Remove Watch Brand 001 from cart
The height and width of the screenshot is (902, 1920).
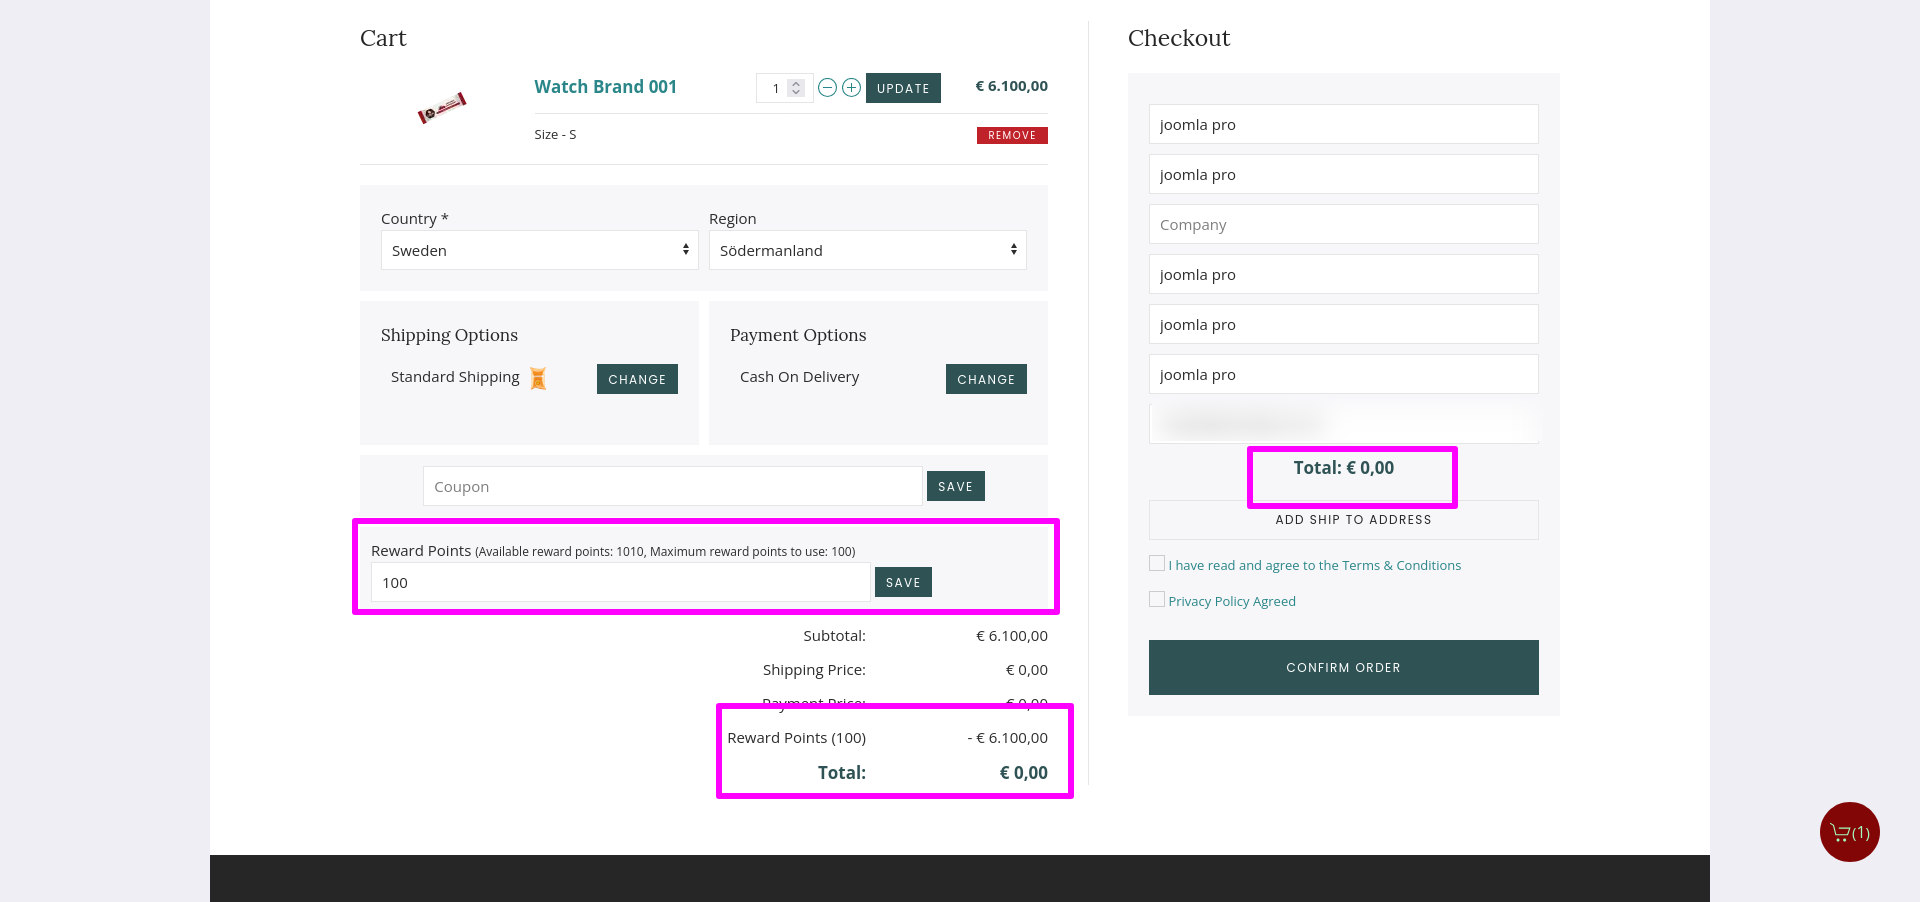tap(1011, 135)
